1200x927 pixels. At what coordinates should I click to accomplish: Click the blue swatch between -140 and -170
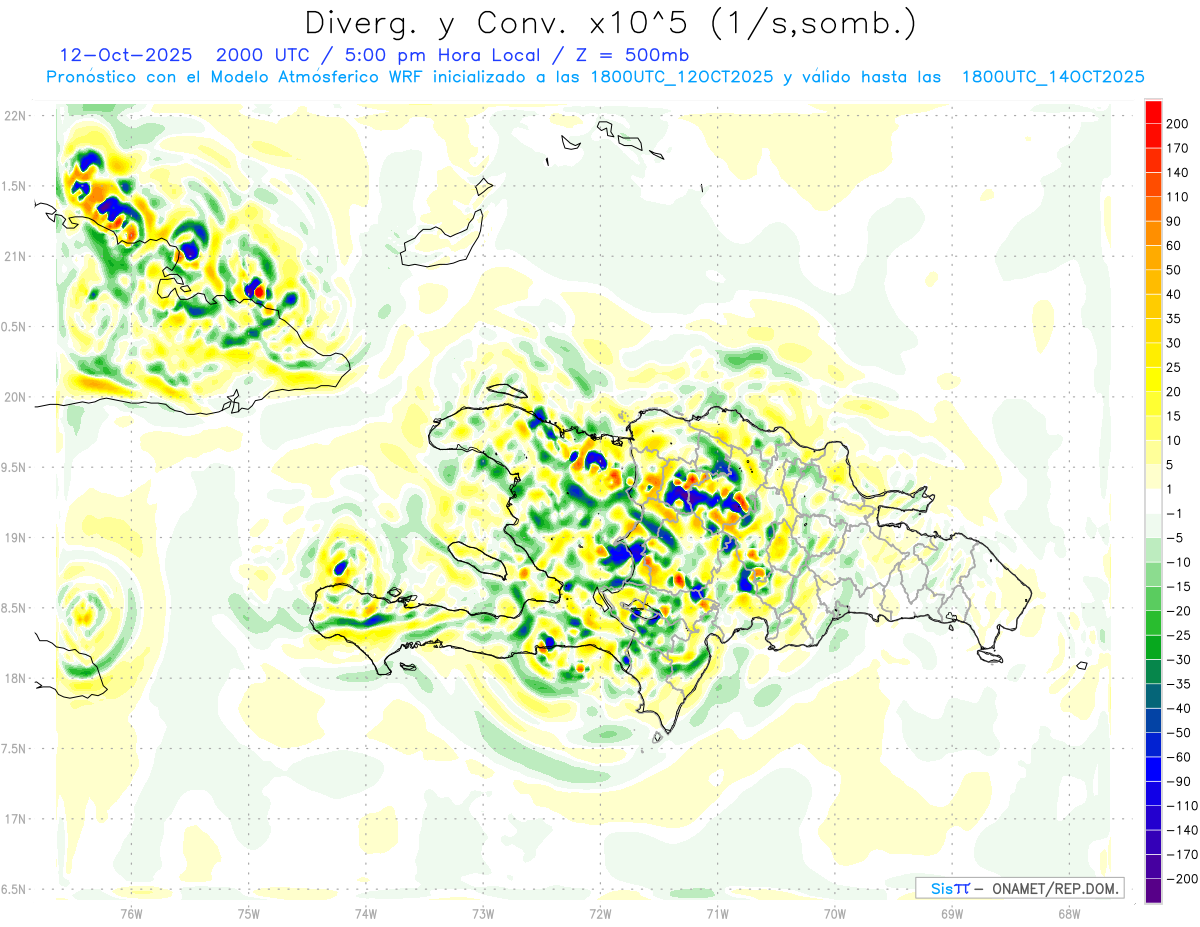(1153, 842)
